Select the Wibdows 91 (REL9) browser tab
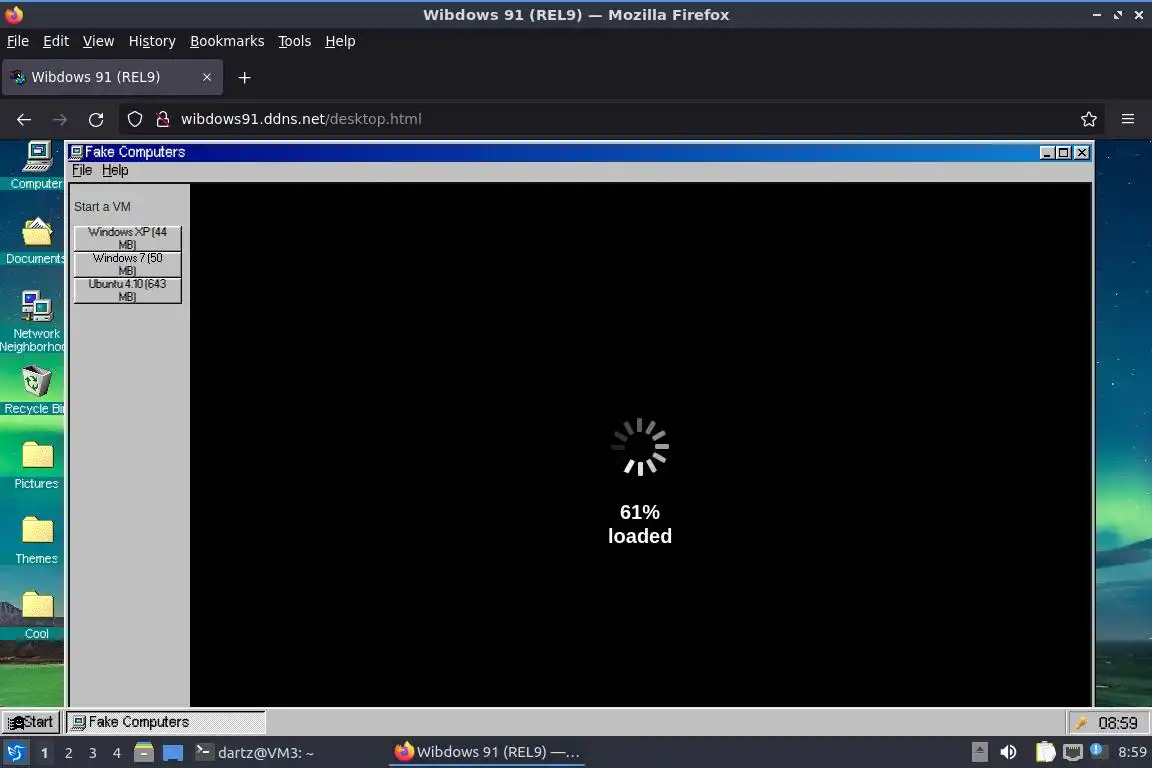 tap(112, 77)
